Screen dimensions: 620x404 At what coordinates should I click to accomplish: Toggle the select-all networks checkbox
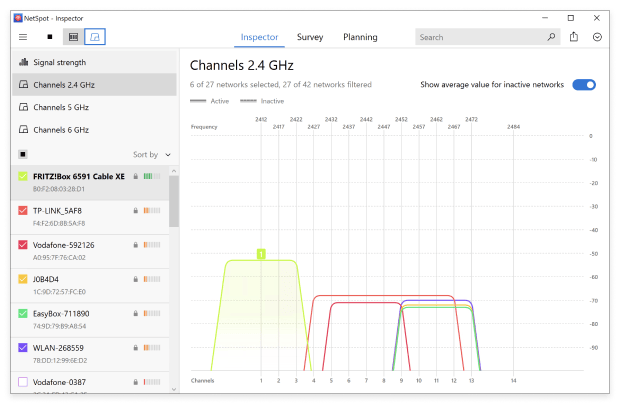(x=23, y=154)
